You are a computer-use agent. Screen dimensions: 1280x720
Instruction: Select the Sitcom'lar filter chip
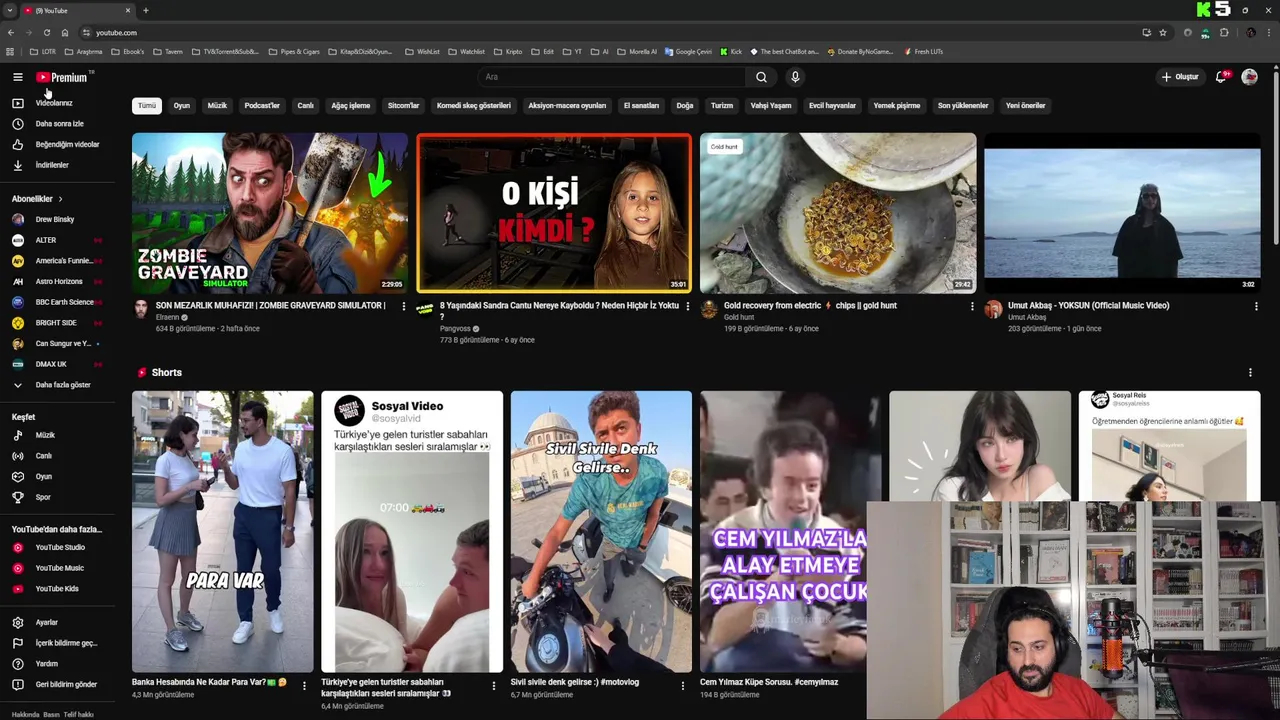pyautogui.click(x=404, y=105)
